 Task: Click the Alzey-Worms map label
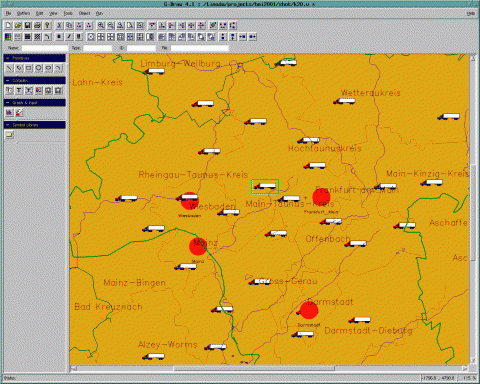click(168, 344)
